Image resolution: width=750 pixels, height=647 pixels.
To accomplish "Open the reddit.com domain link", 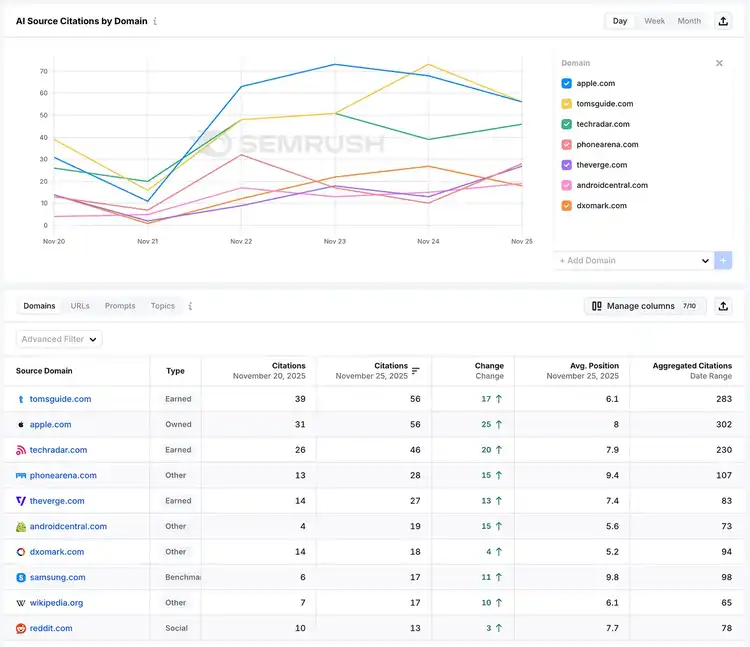I will 51,628.
